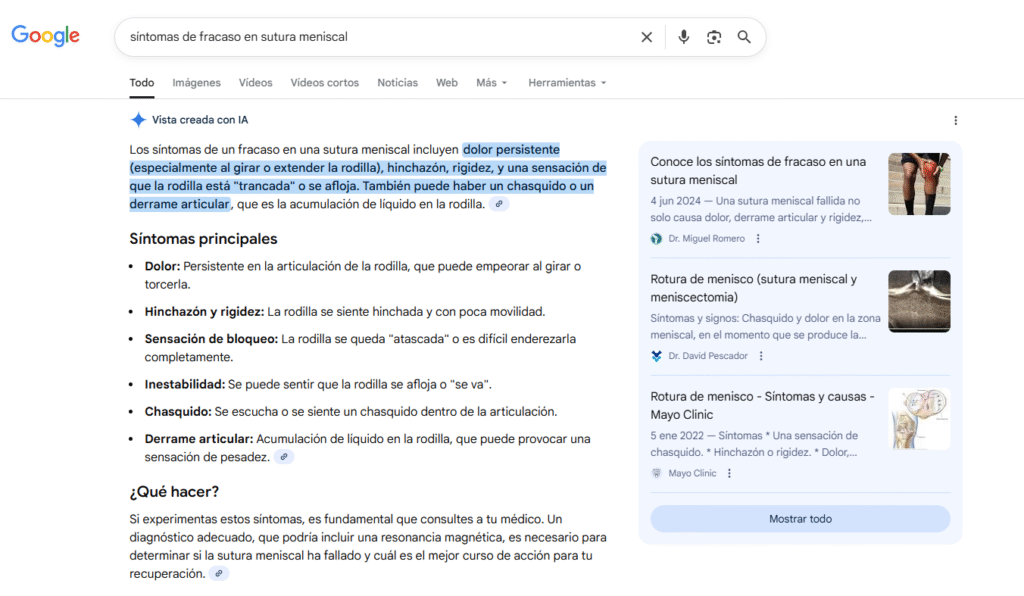Expand the source link icon after 'recuperación'

218,572
